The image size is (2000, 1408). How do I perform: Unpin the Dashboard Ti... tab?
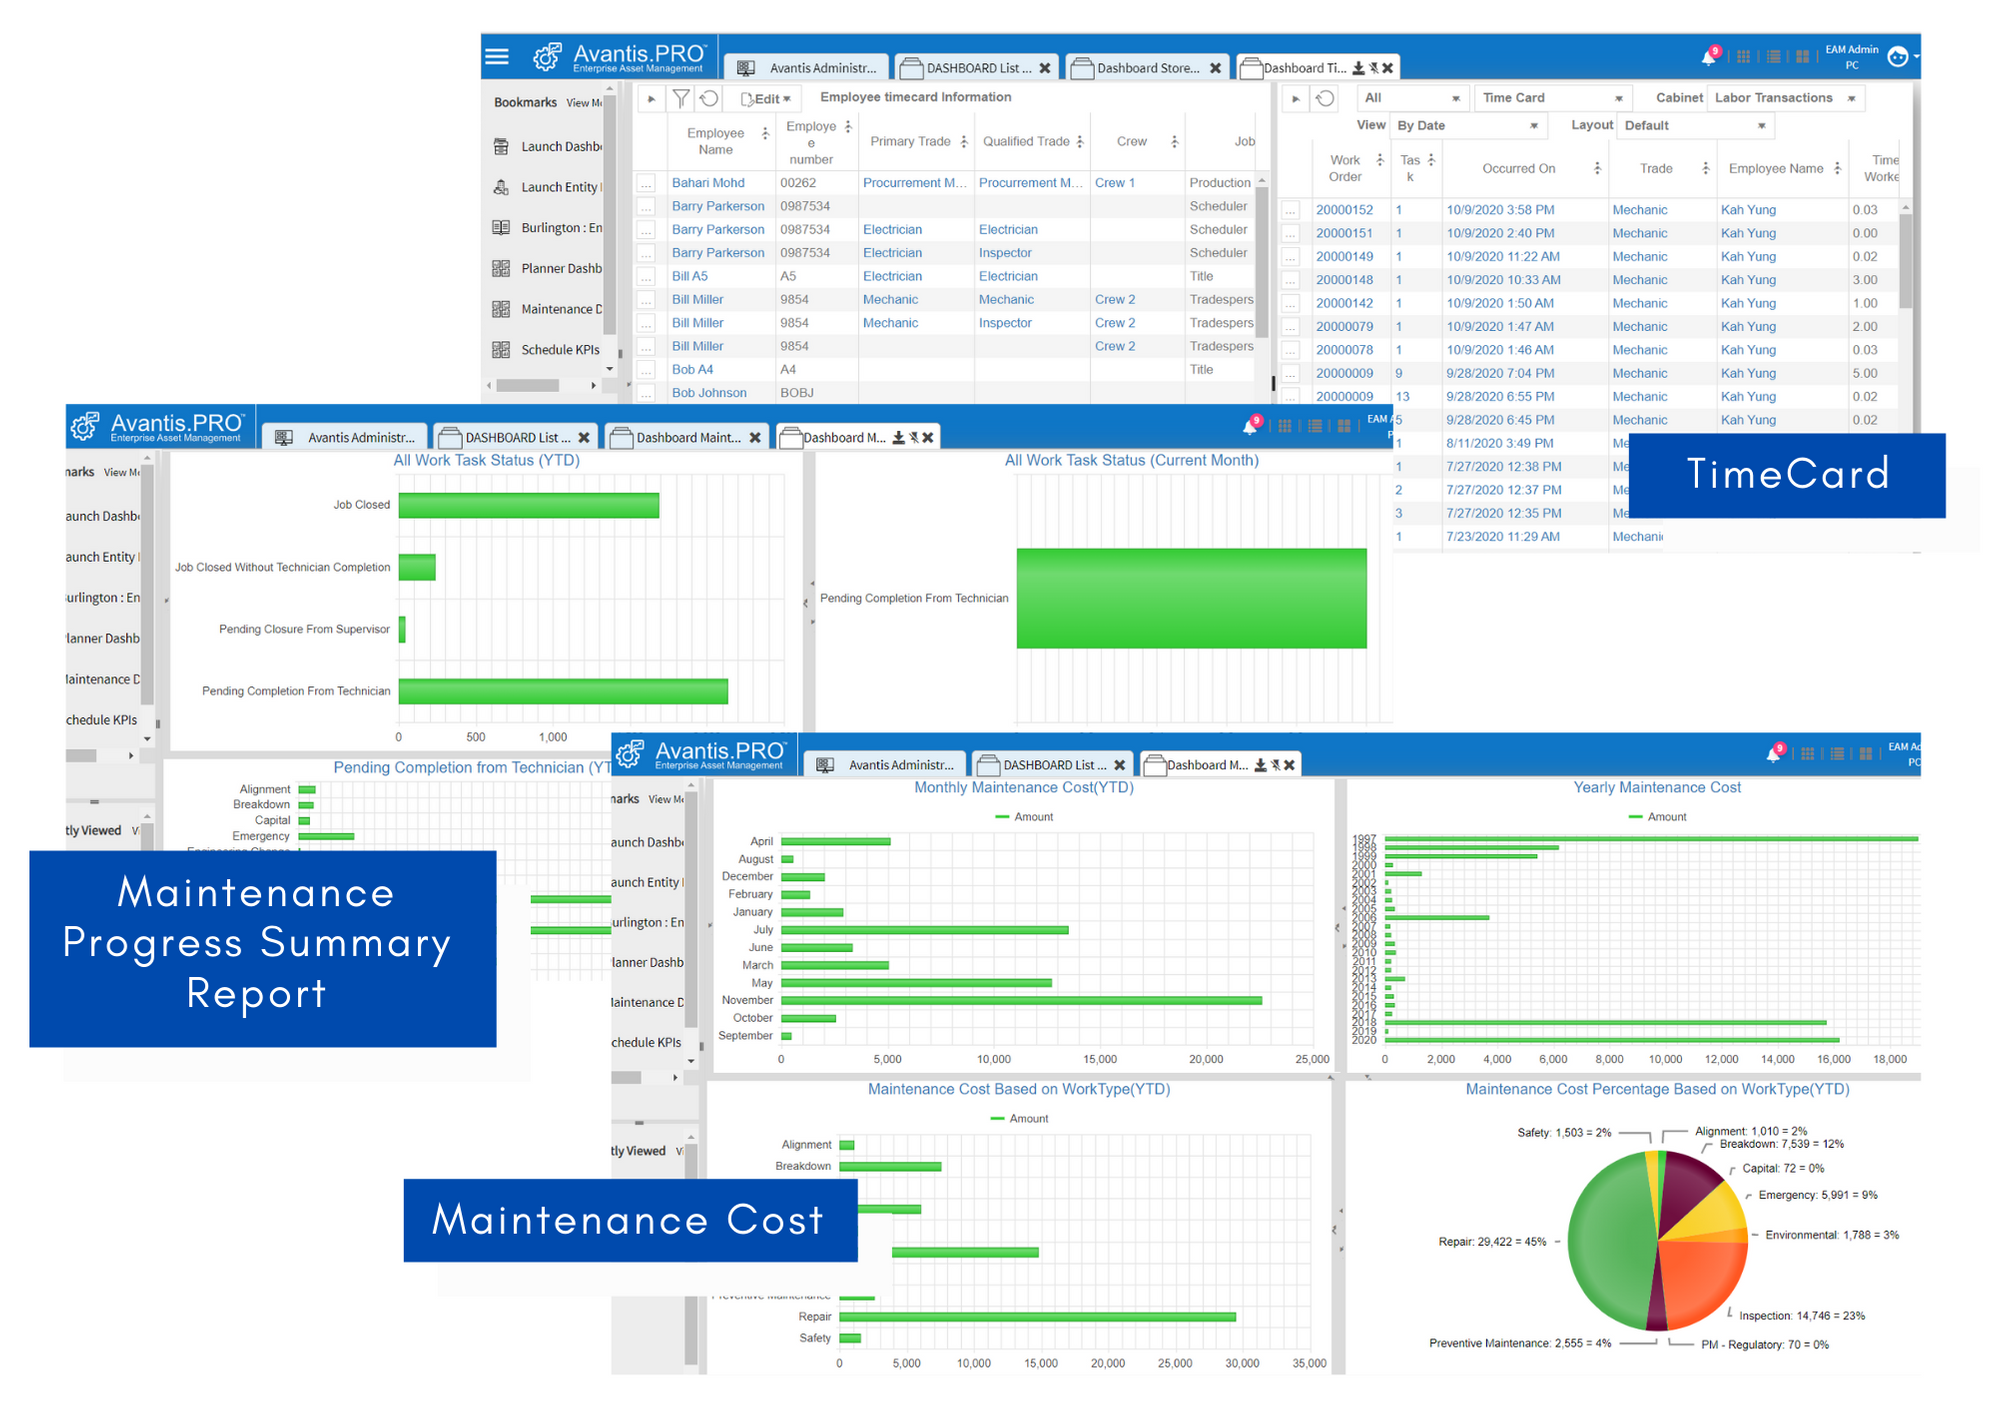(1373, 68)
